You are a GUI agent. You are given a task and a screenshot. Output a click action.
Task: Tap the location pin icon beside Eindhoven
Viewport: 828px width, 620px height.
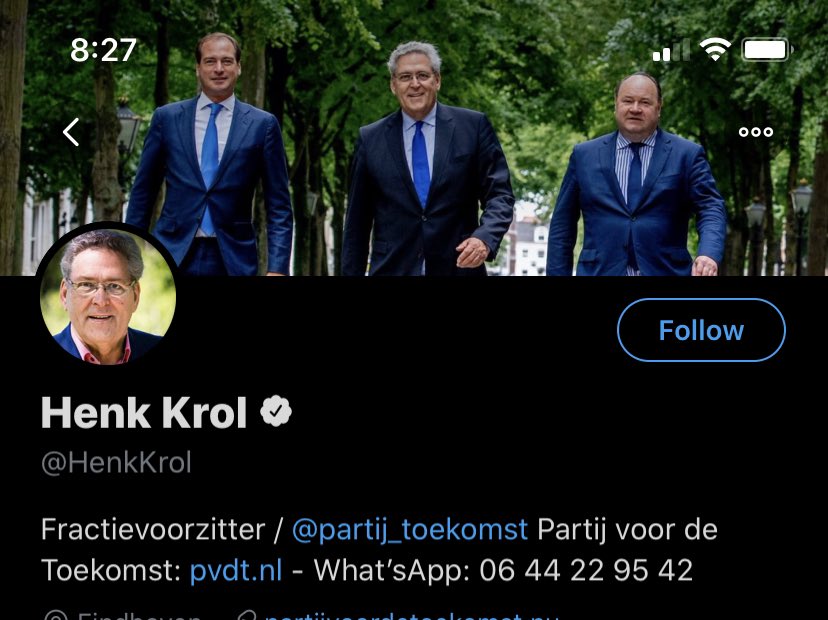(56, 616)
